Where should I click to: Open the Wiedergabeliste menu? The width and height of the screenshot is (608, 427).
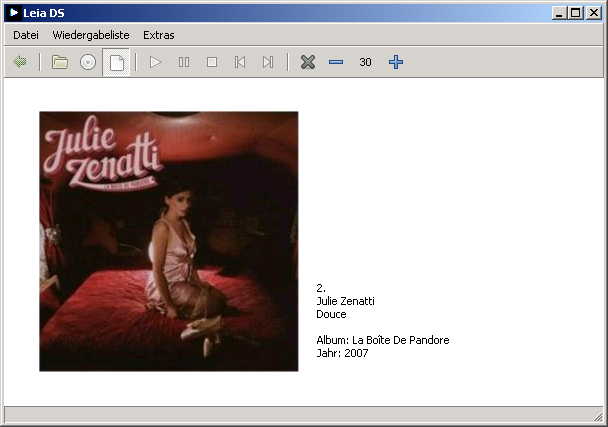pos(91,35)
